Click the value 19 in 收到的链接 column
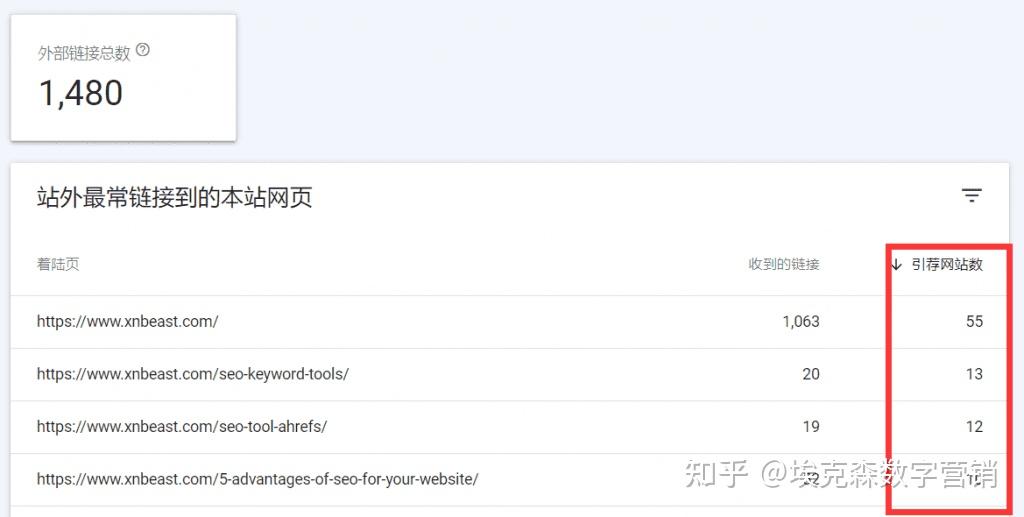Viewport: 1024px width, 517px height. (811, 427)
